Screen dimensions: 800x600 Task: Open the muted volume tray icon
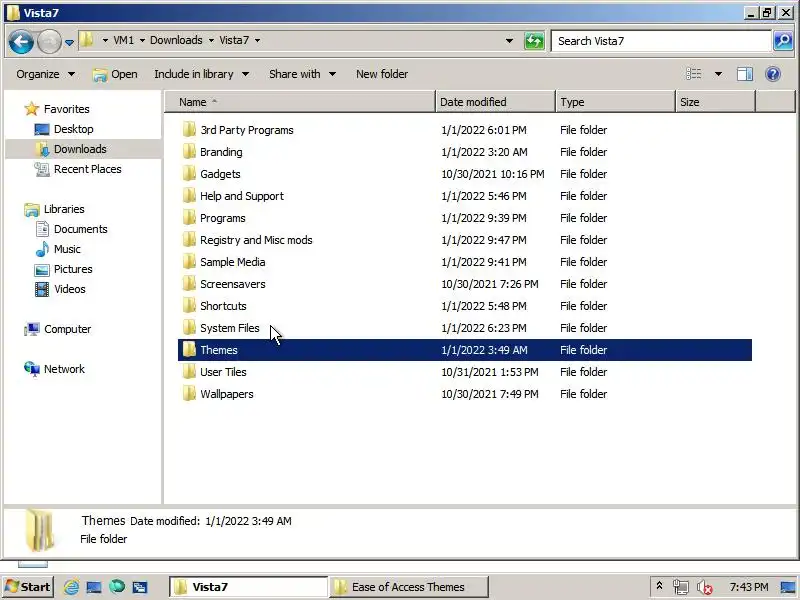tap(705, 587)
